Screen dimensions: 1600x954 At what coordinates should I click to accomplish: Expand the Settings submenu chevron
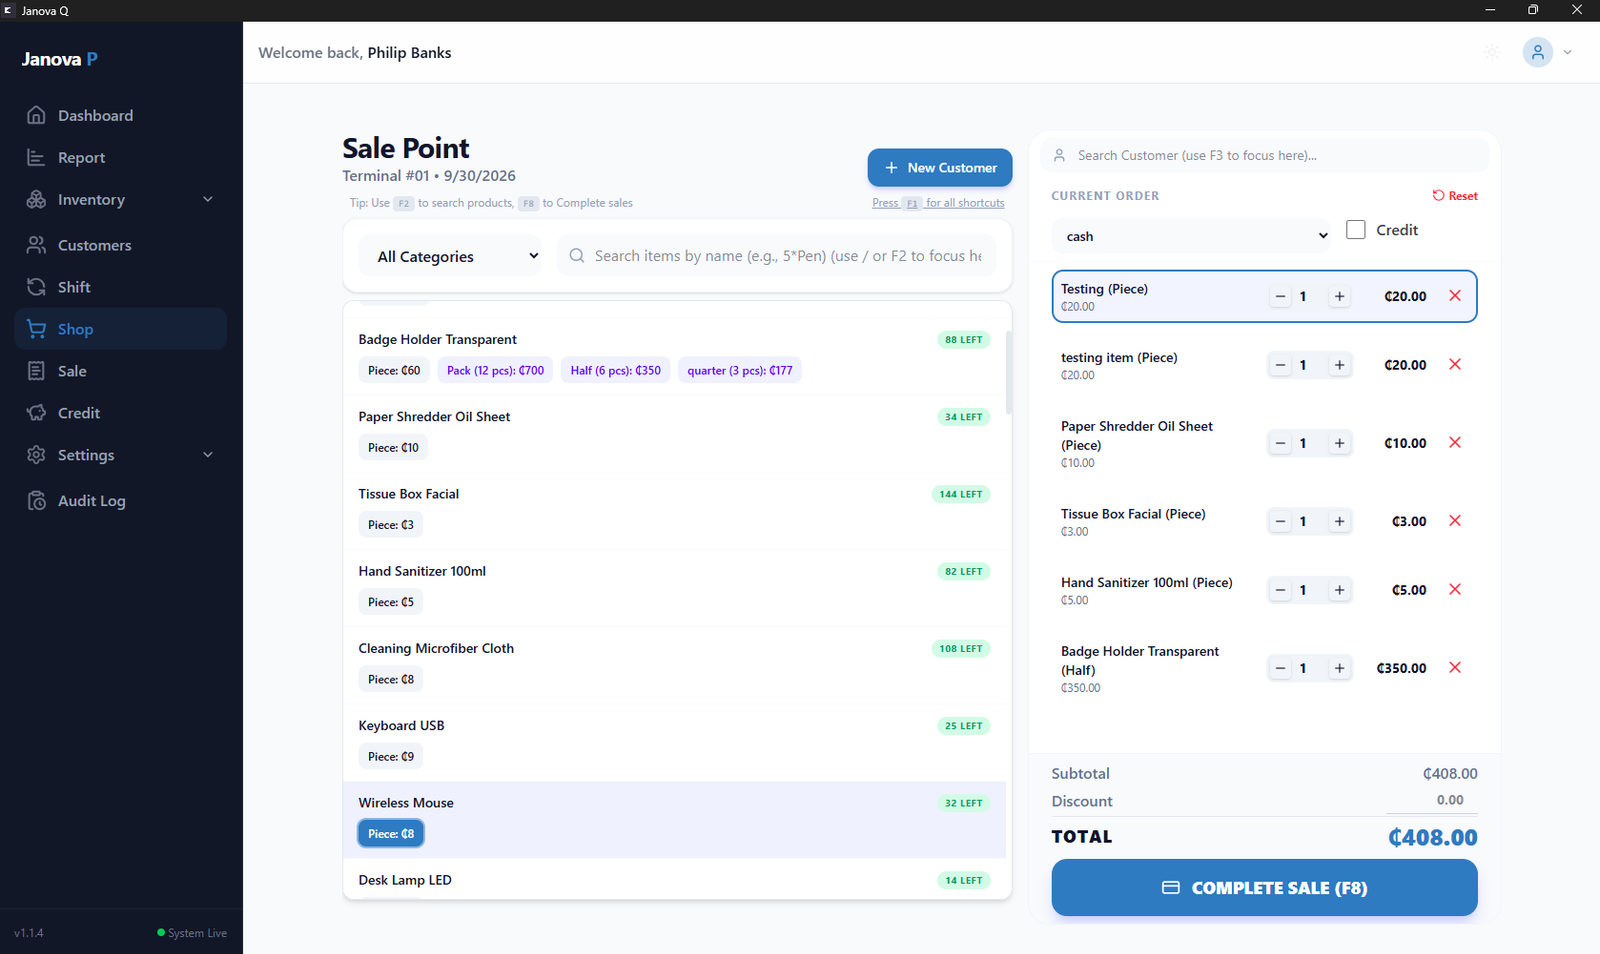(x=208, y=455)
